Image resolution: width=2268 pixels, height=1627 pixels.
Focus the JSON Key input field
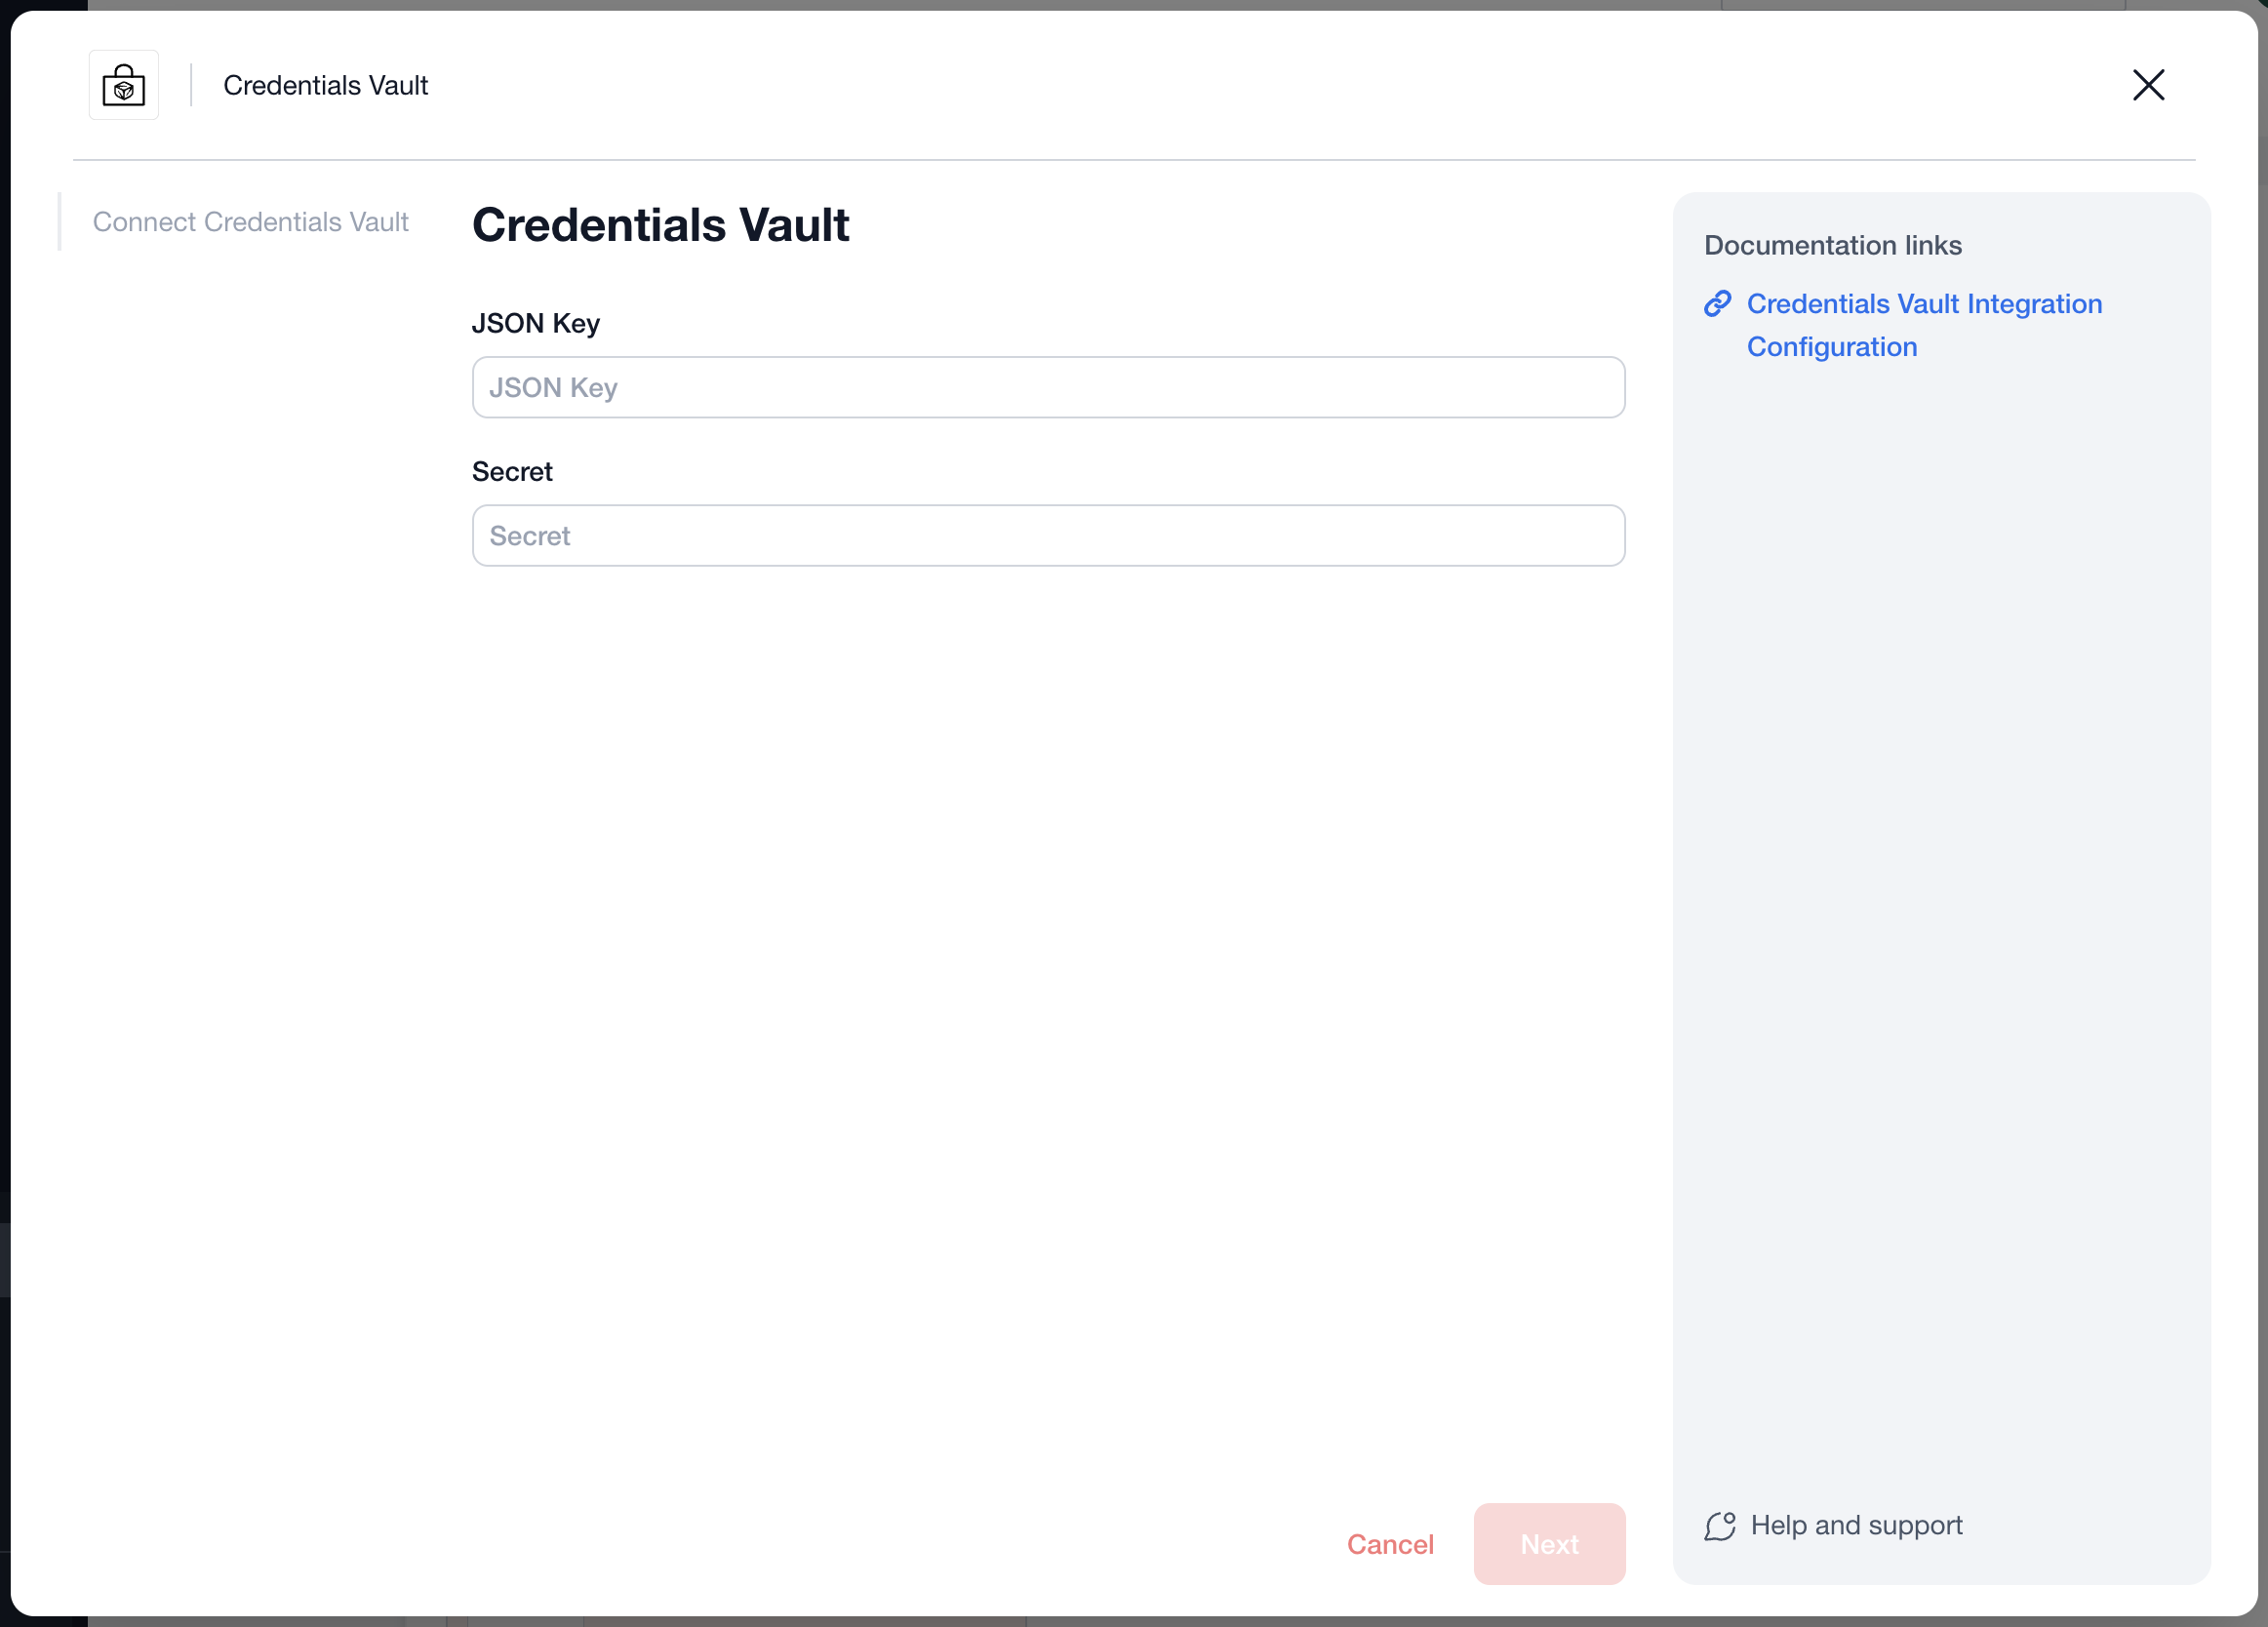pyautogui.click(x=1048, y=388)
